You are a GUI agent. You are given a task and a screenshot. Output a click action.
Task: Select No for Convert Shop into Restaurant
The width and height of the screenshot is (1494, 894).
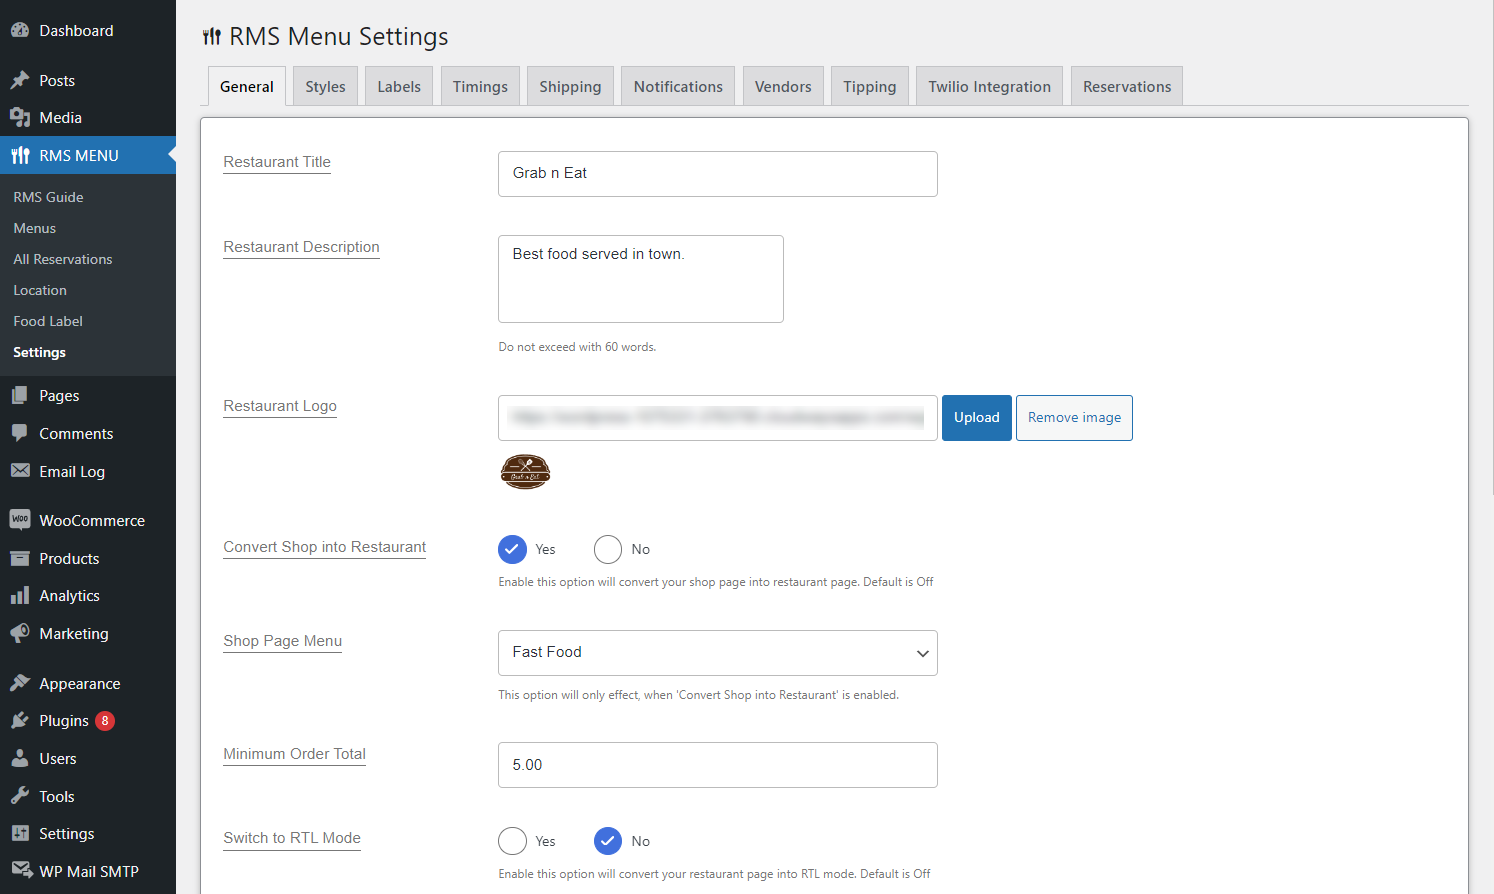coord(608,549)
